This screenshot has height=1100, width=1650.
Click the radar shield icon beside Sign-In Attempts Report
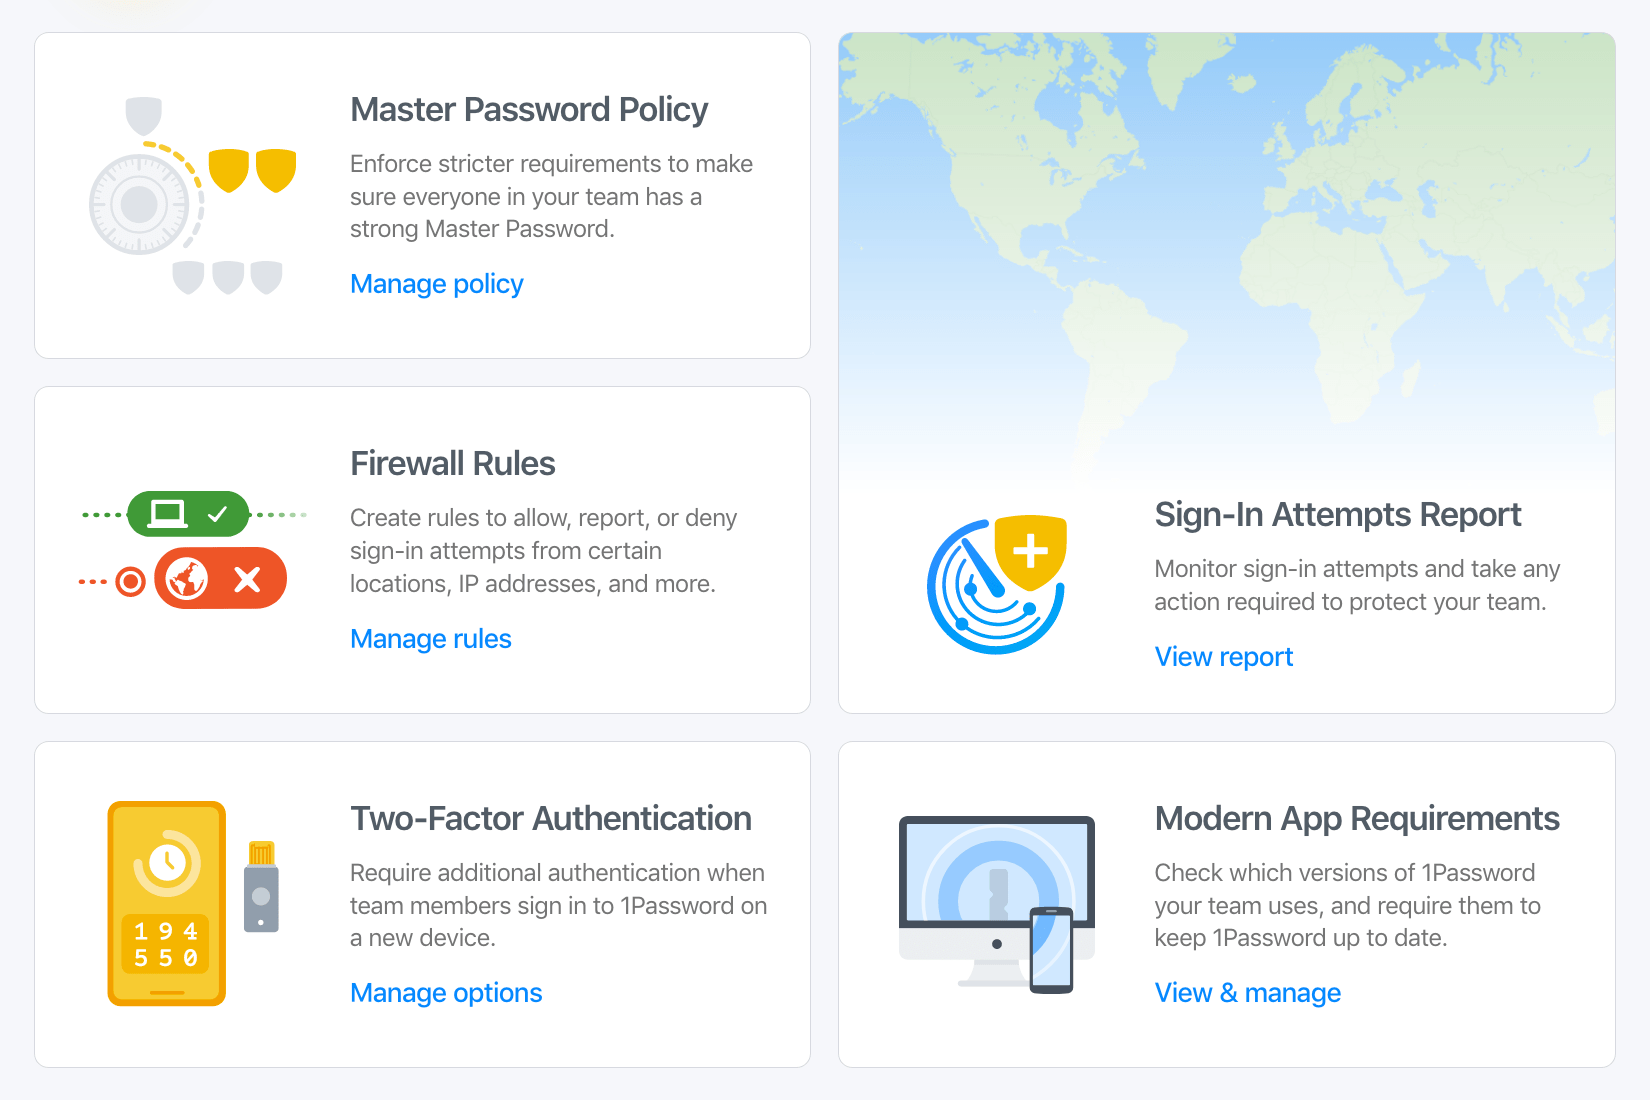[995, 585]
